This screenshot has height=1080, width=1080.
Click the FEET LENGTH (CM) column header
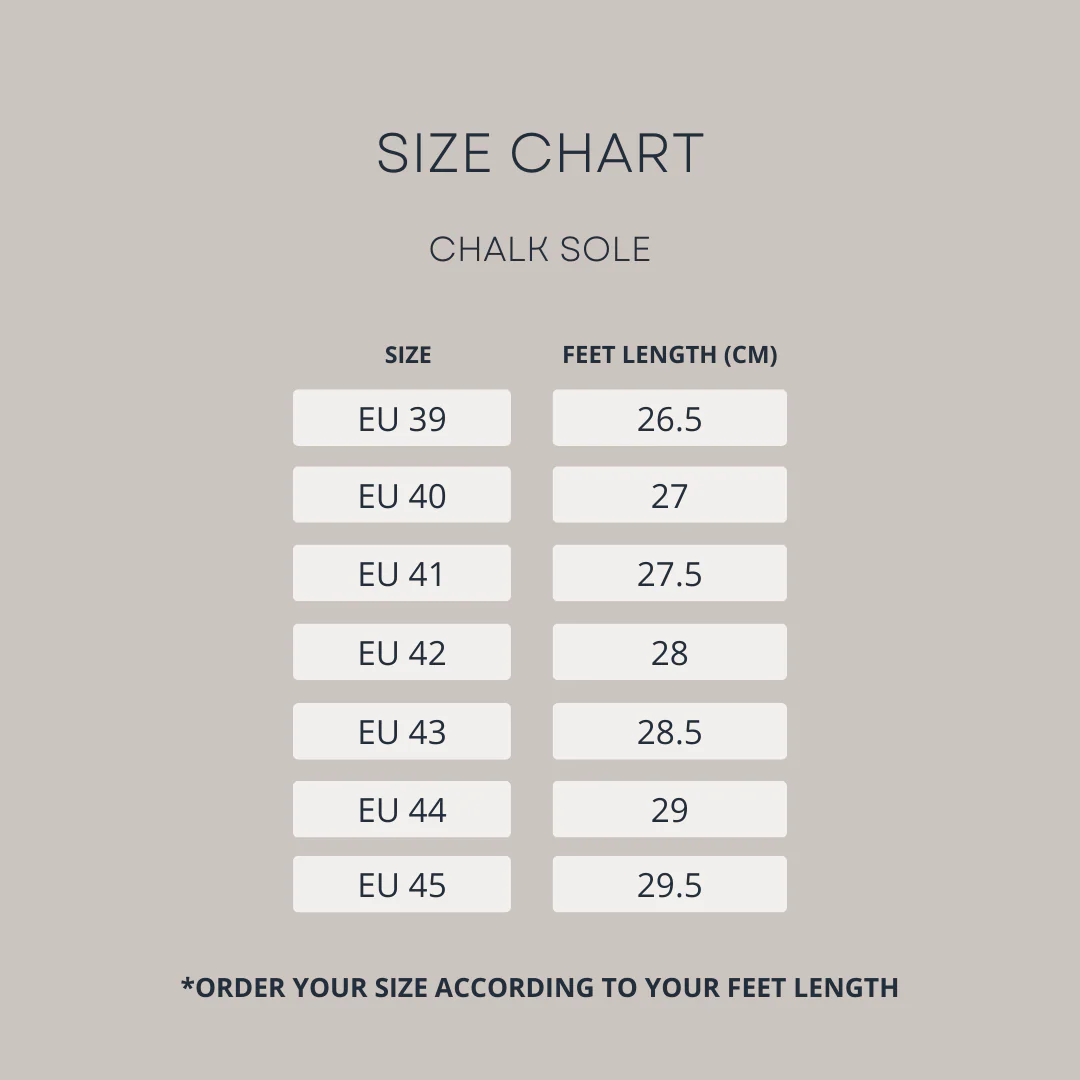click(669, 355)
